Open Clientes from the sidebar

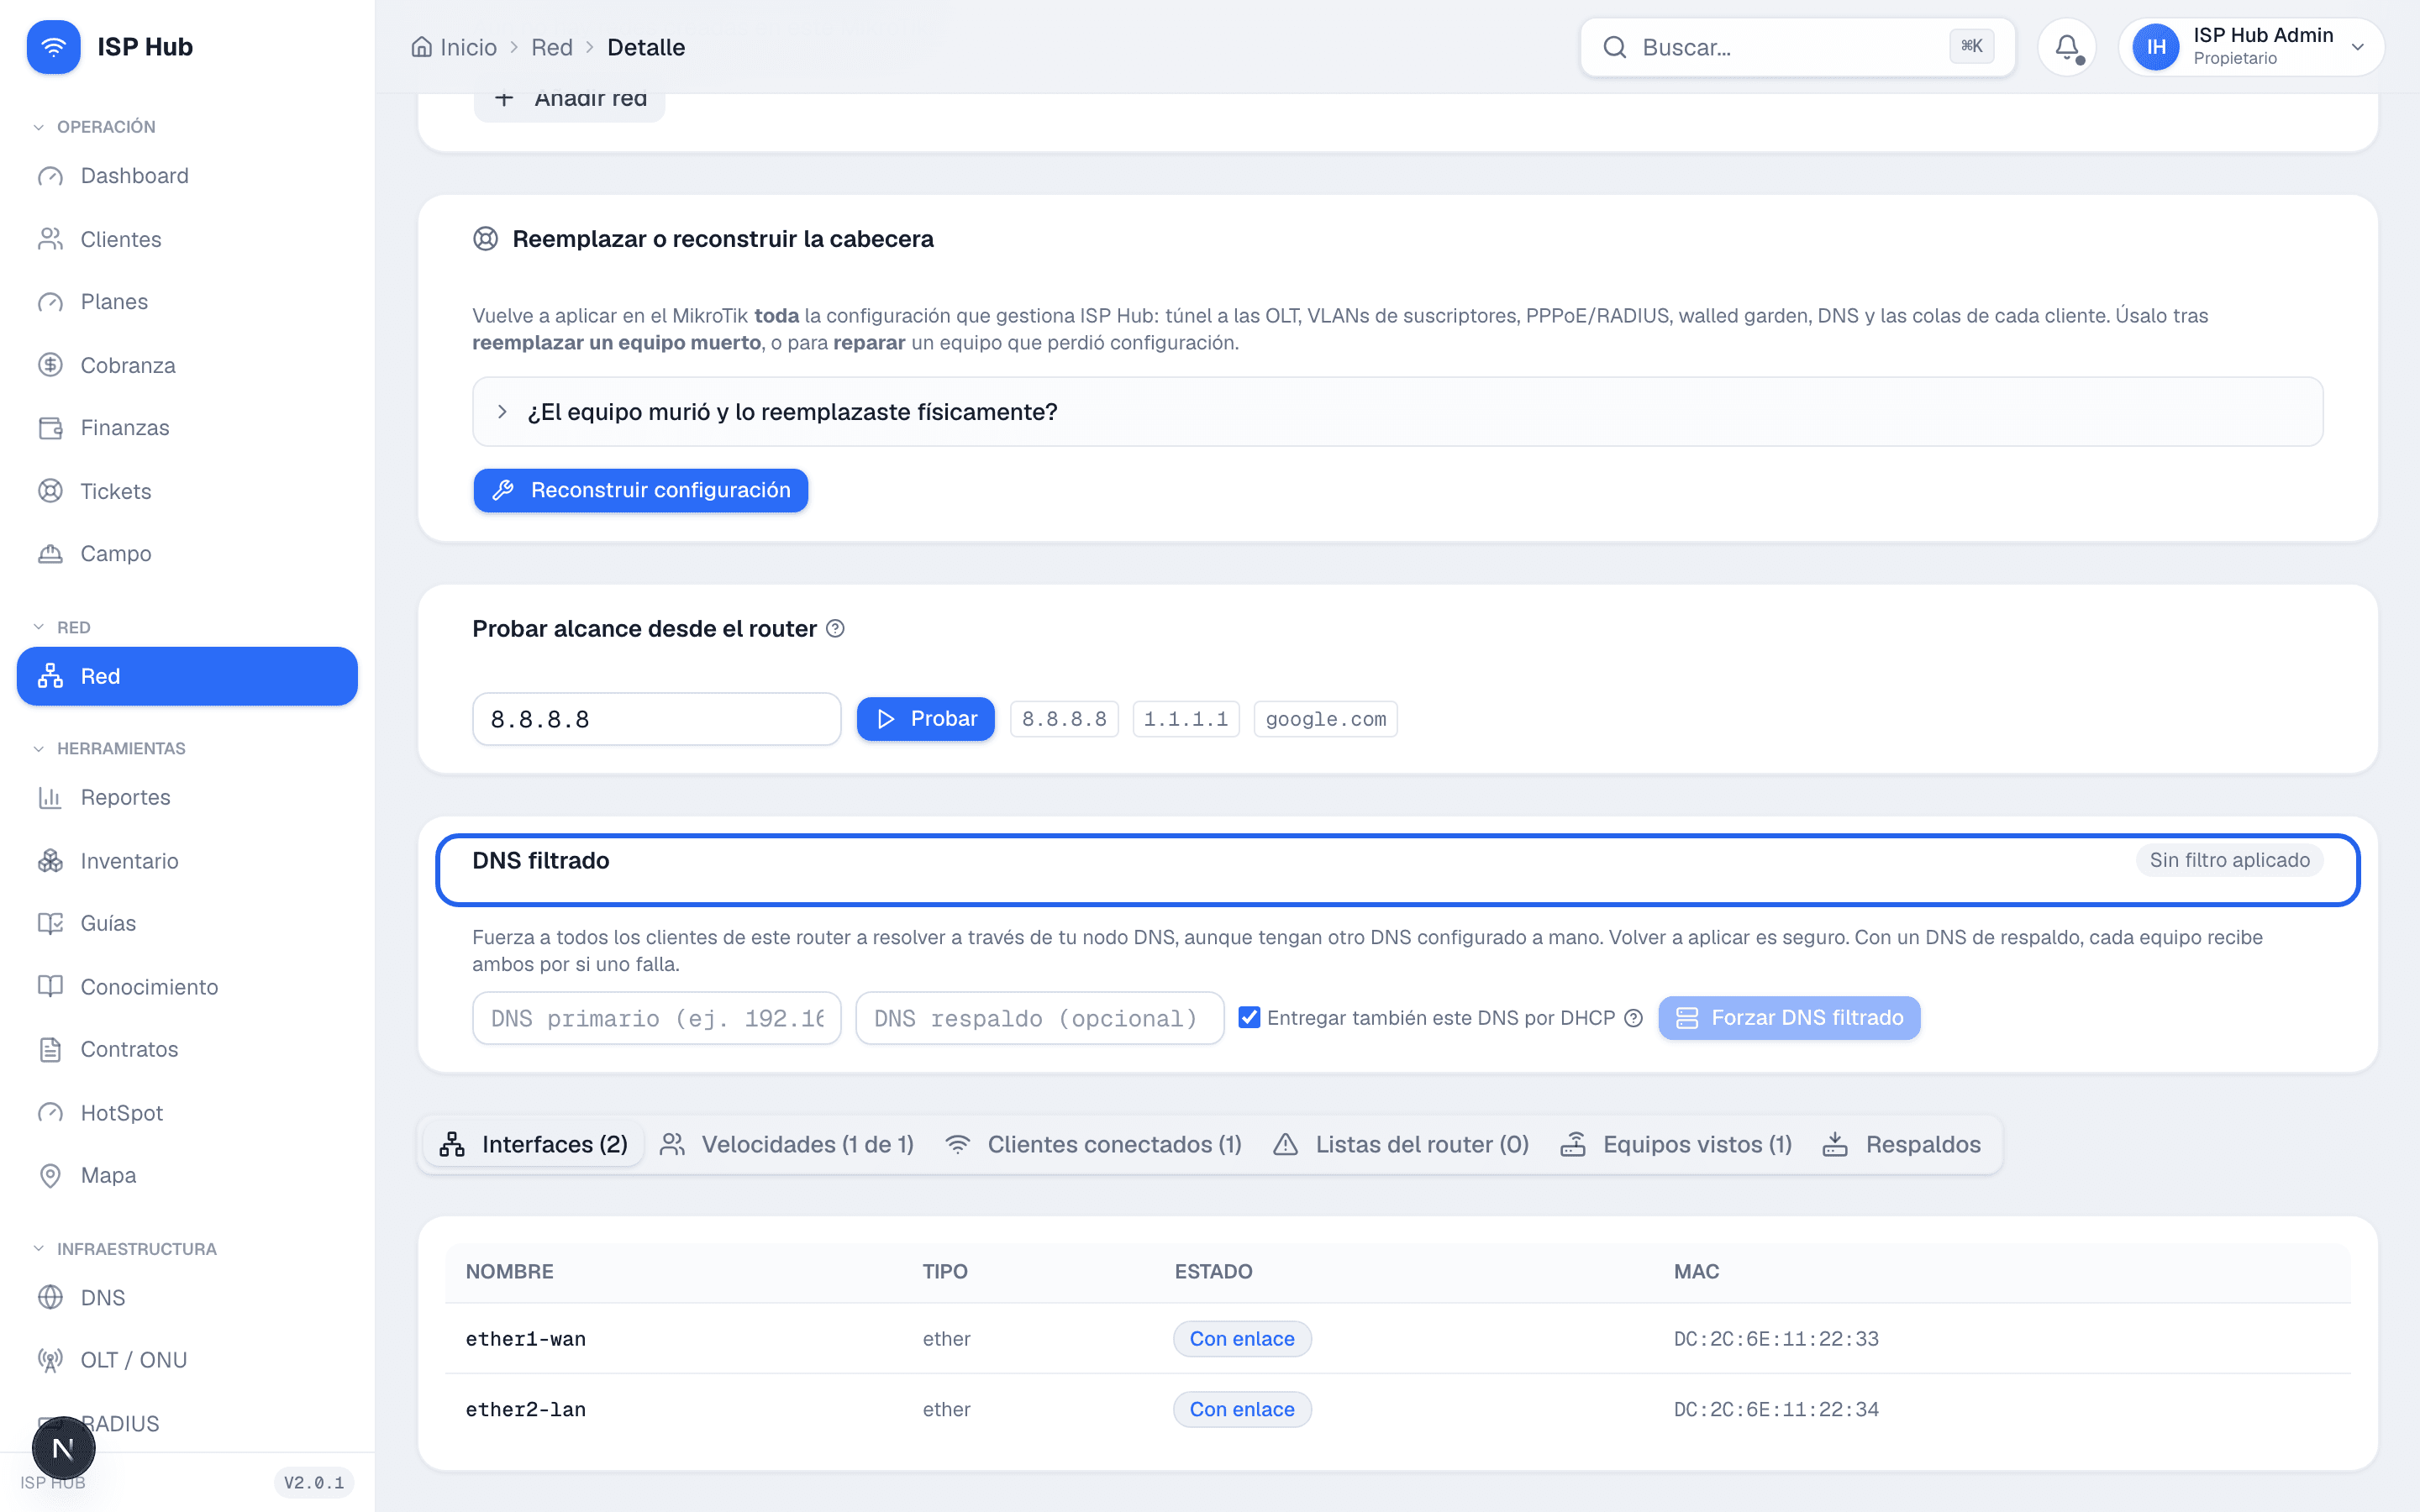[x=187, y=239]
